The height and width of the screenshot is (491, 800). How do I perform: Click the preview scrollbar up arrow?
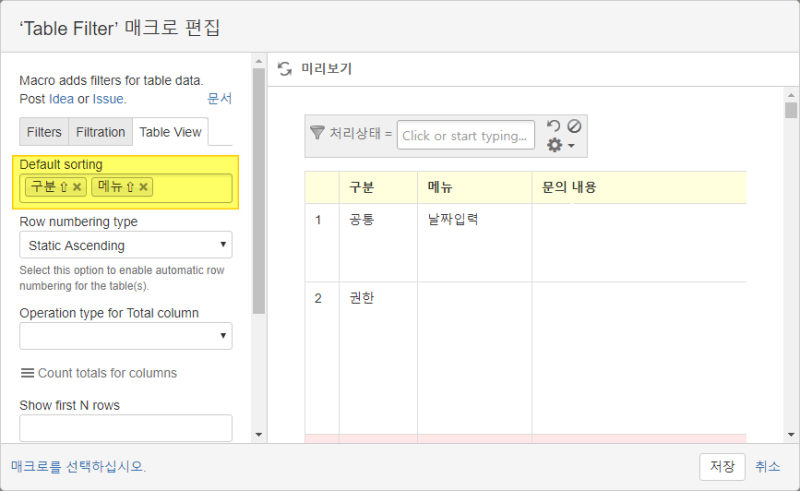791,95
